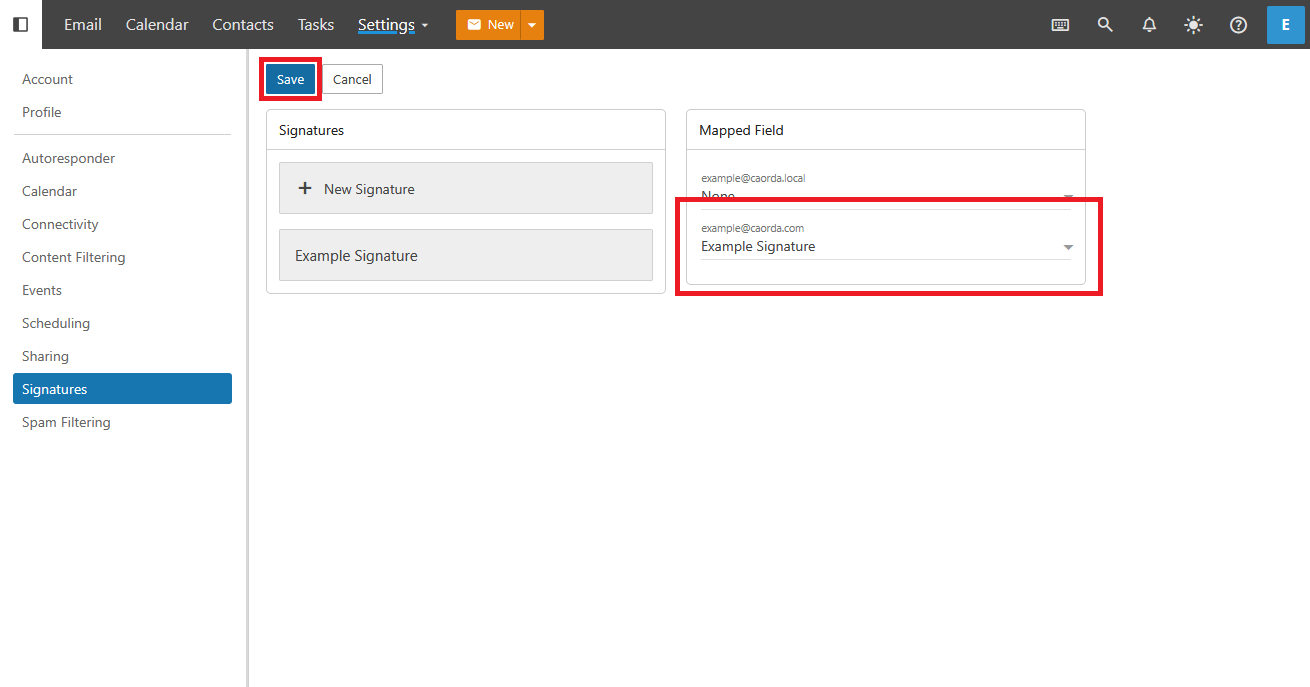Click the plus icon for New Signature
The image size is (1310, 687).
pos(306,188)
